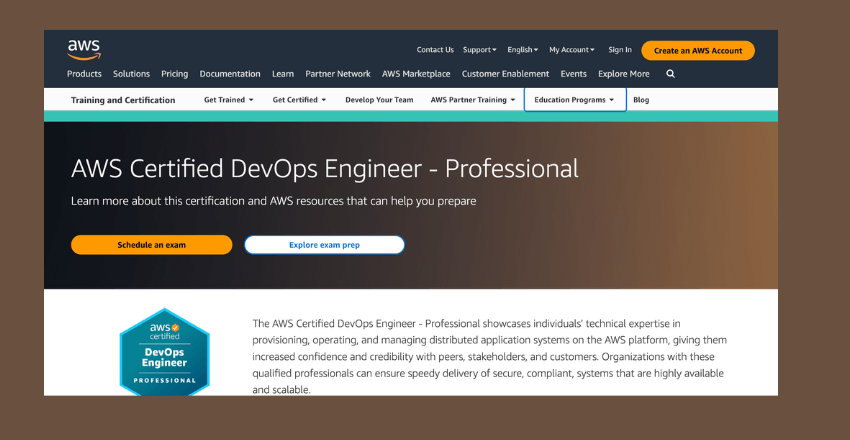Go to AWS Marketplace
850x440 pixels.
click(x=416, y=74)
